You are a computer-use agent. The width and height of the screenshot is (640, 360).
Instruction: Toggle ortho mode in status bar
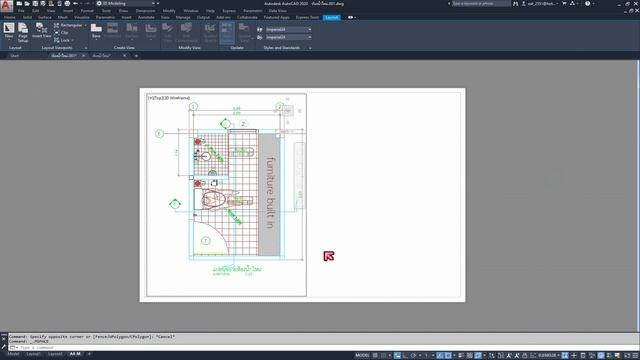[405, 356]
